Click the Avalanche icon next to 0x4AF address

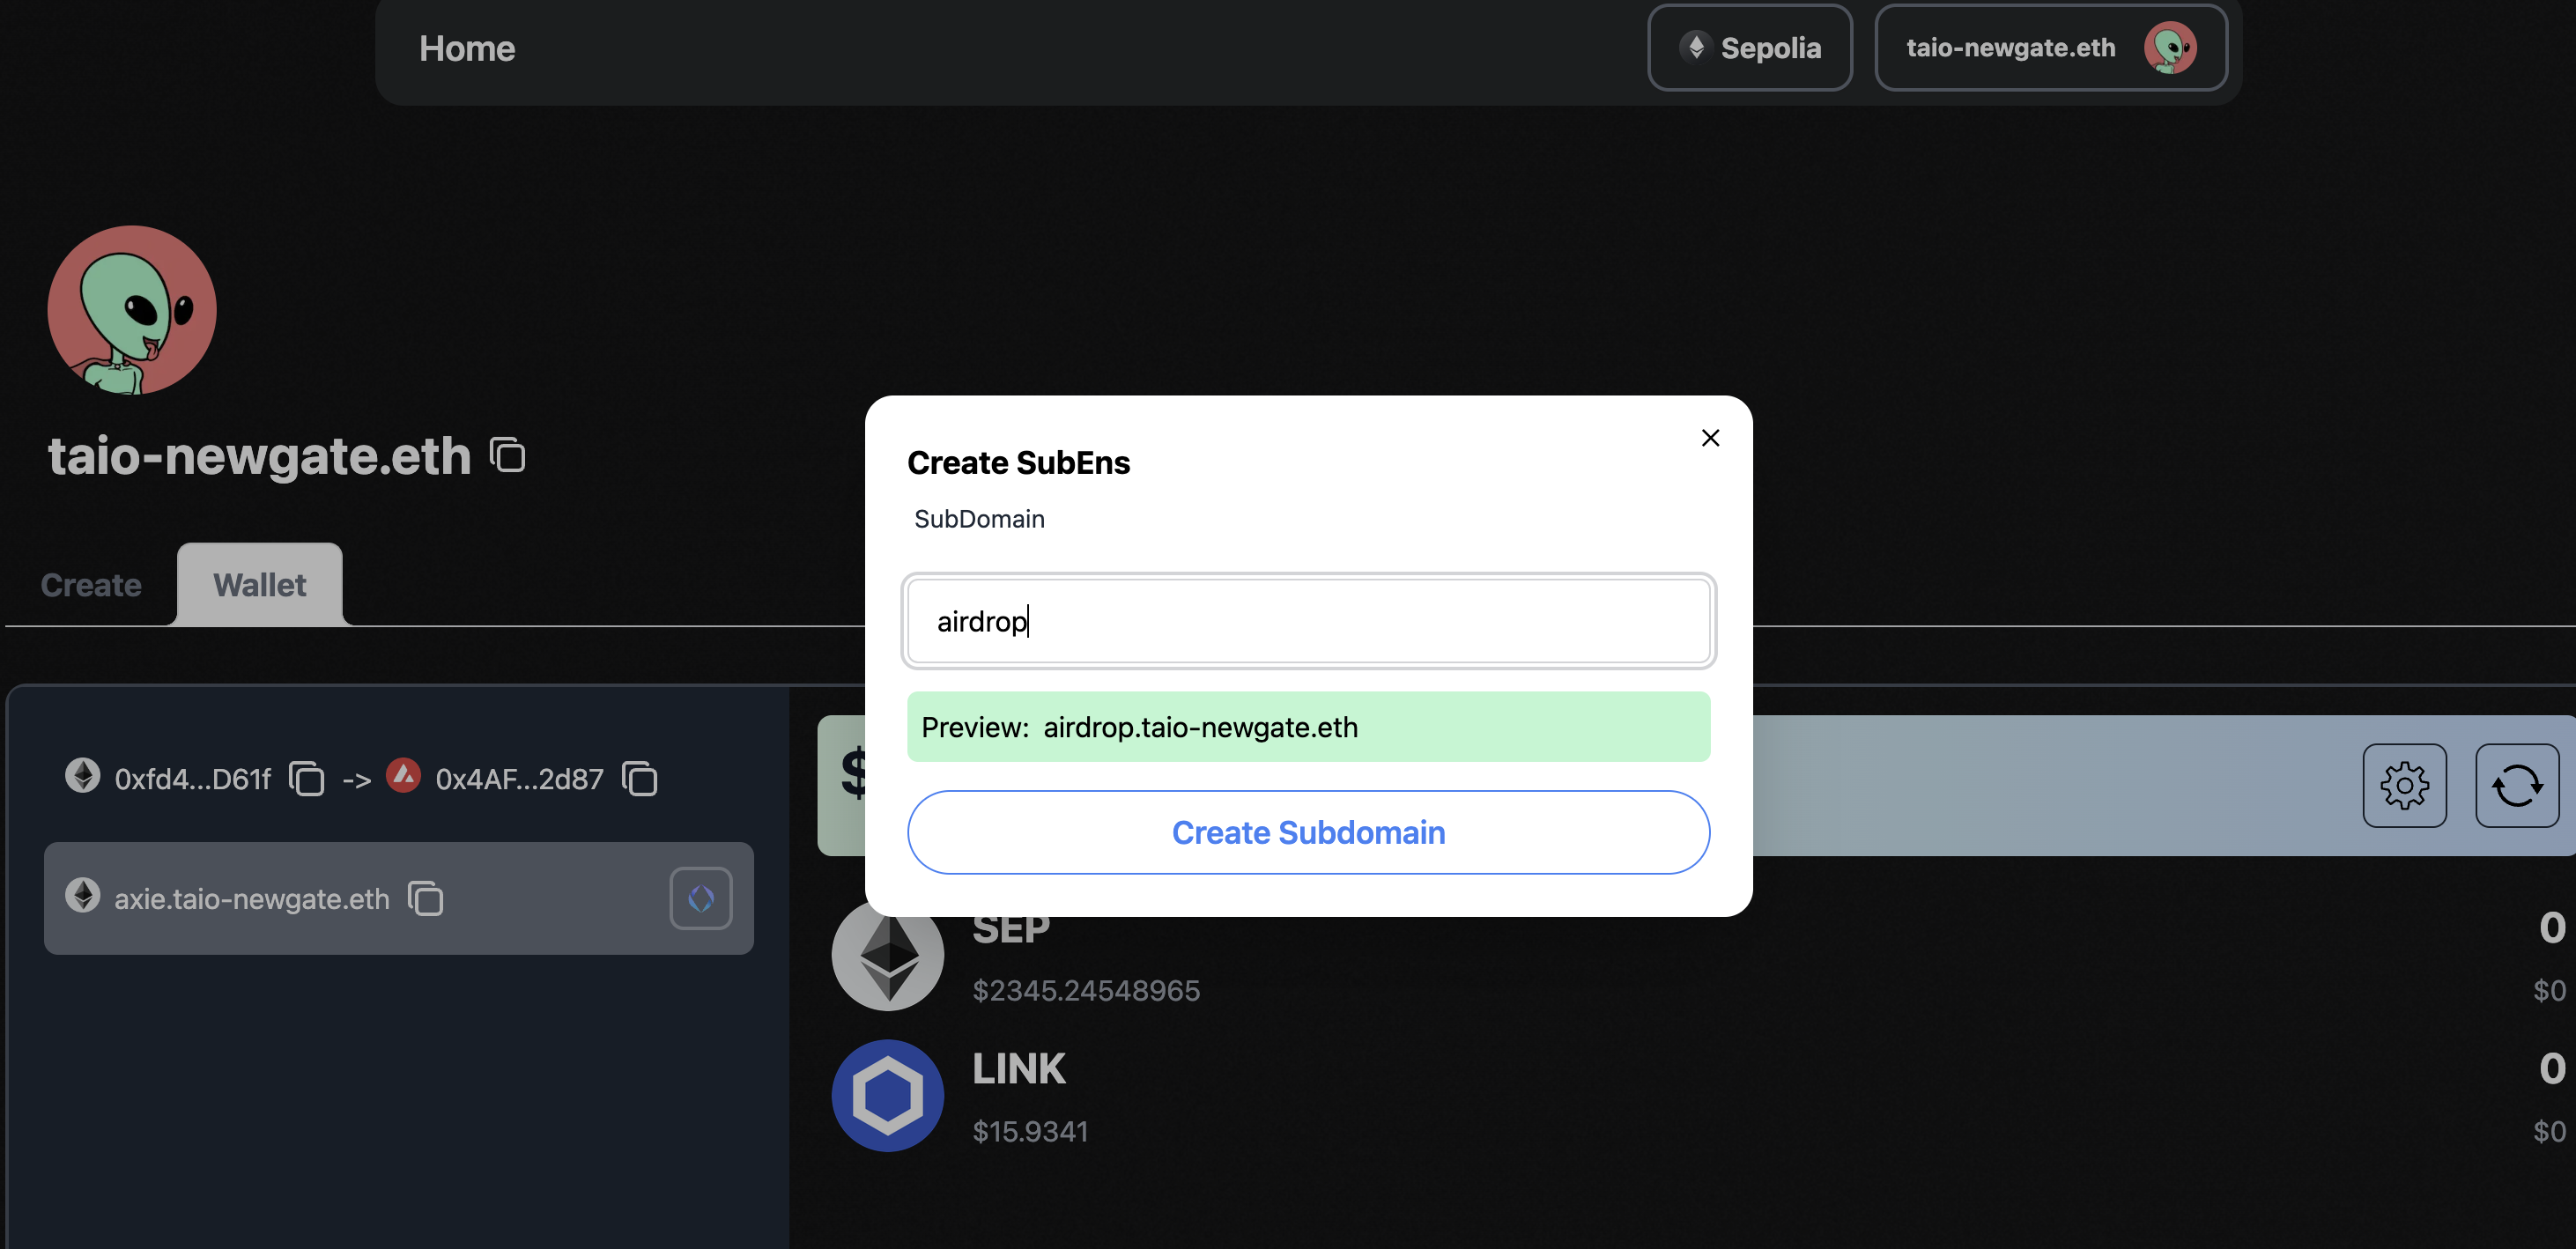[403, 775]
